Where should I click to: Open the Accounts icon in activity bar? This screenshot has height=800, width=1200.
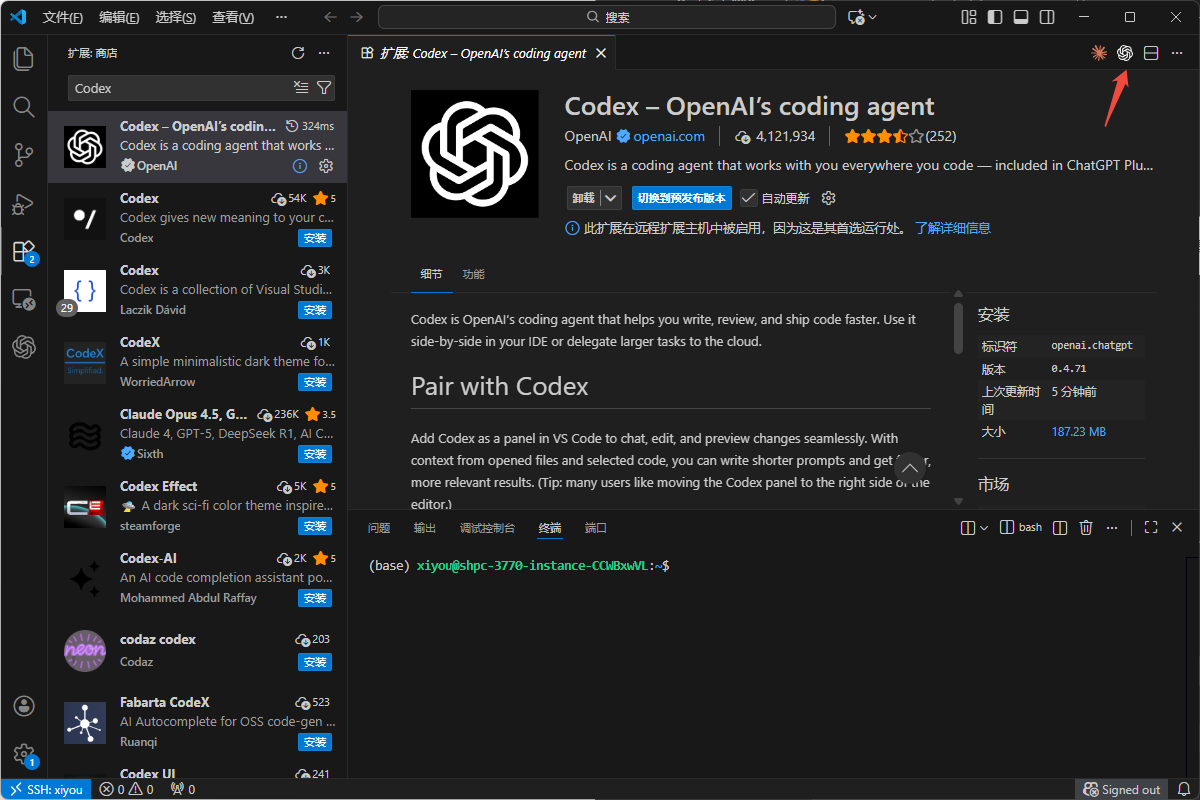tap(24, 706)
